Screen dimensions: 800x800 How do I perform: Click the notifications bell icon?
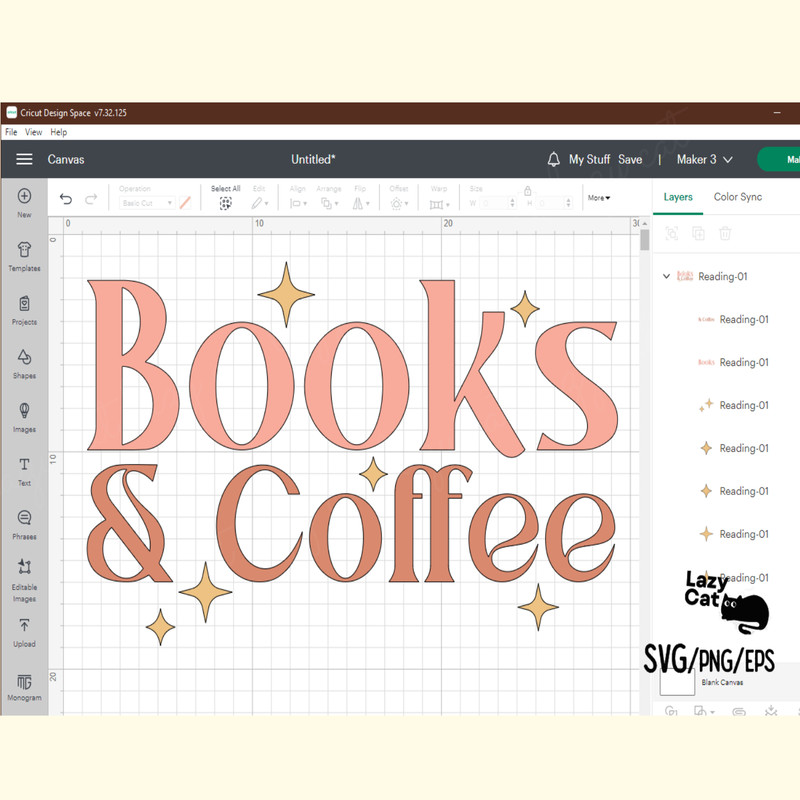coord(553,159)
